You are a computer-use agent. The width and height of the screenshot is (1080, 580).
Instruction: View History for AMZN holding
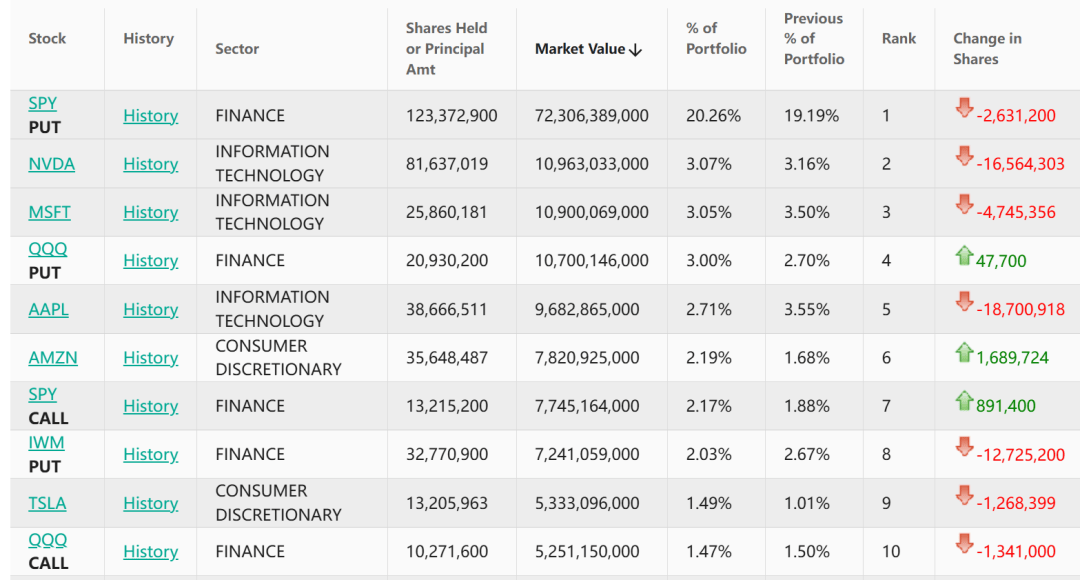pyautogui.click(x=151, y=358)
